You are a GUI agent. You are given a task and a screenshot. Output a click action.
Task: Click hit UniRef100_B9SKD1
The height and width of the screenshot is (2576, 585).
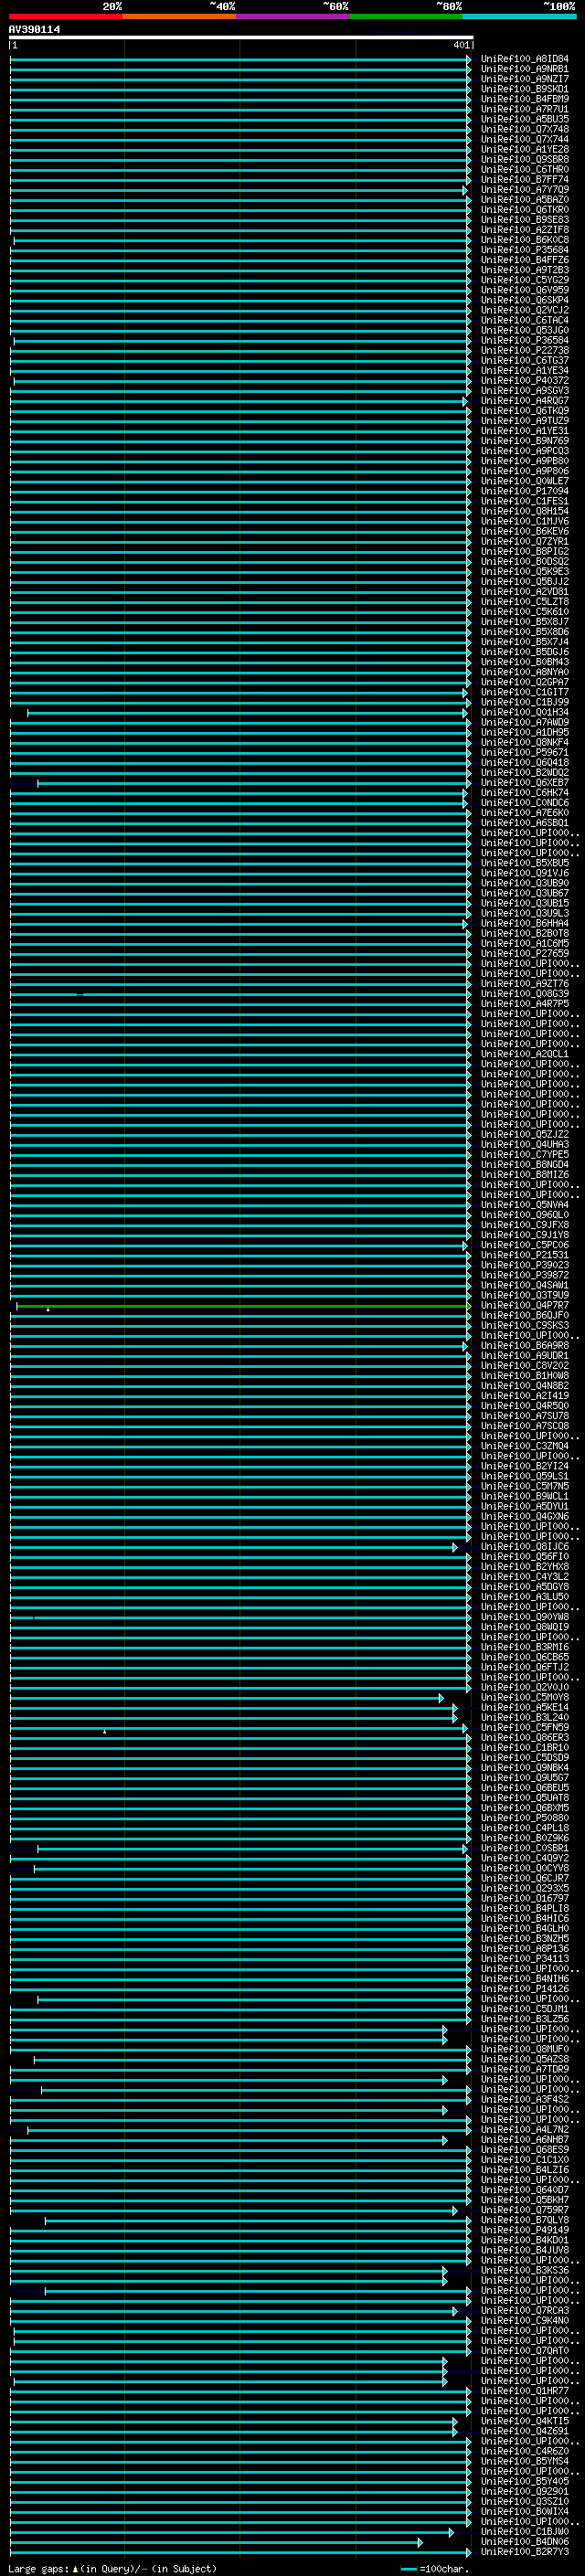click(x=524, y=89)
